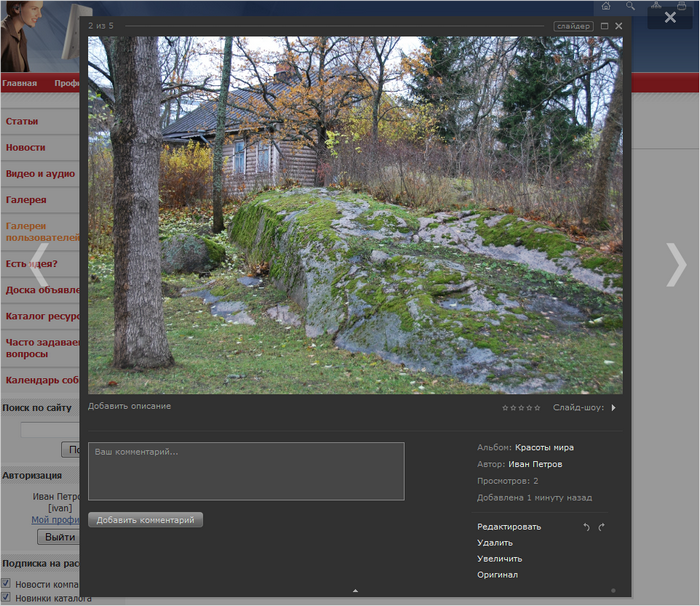This screenshot has height=606, width=700.
Task: Click the next photo arrow on the right
Action: [676, 265]
